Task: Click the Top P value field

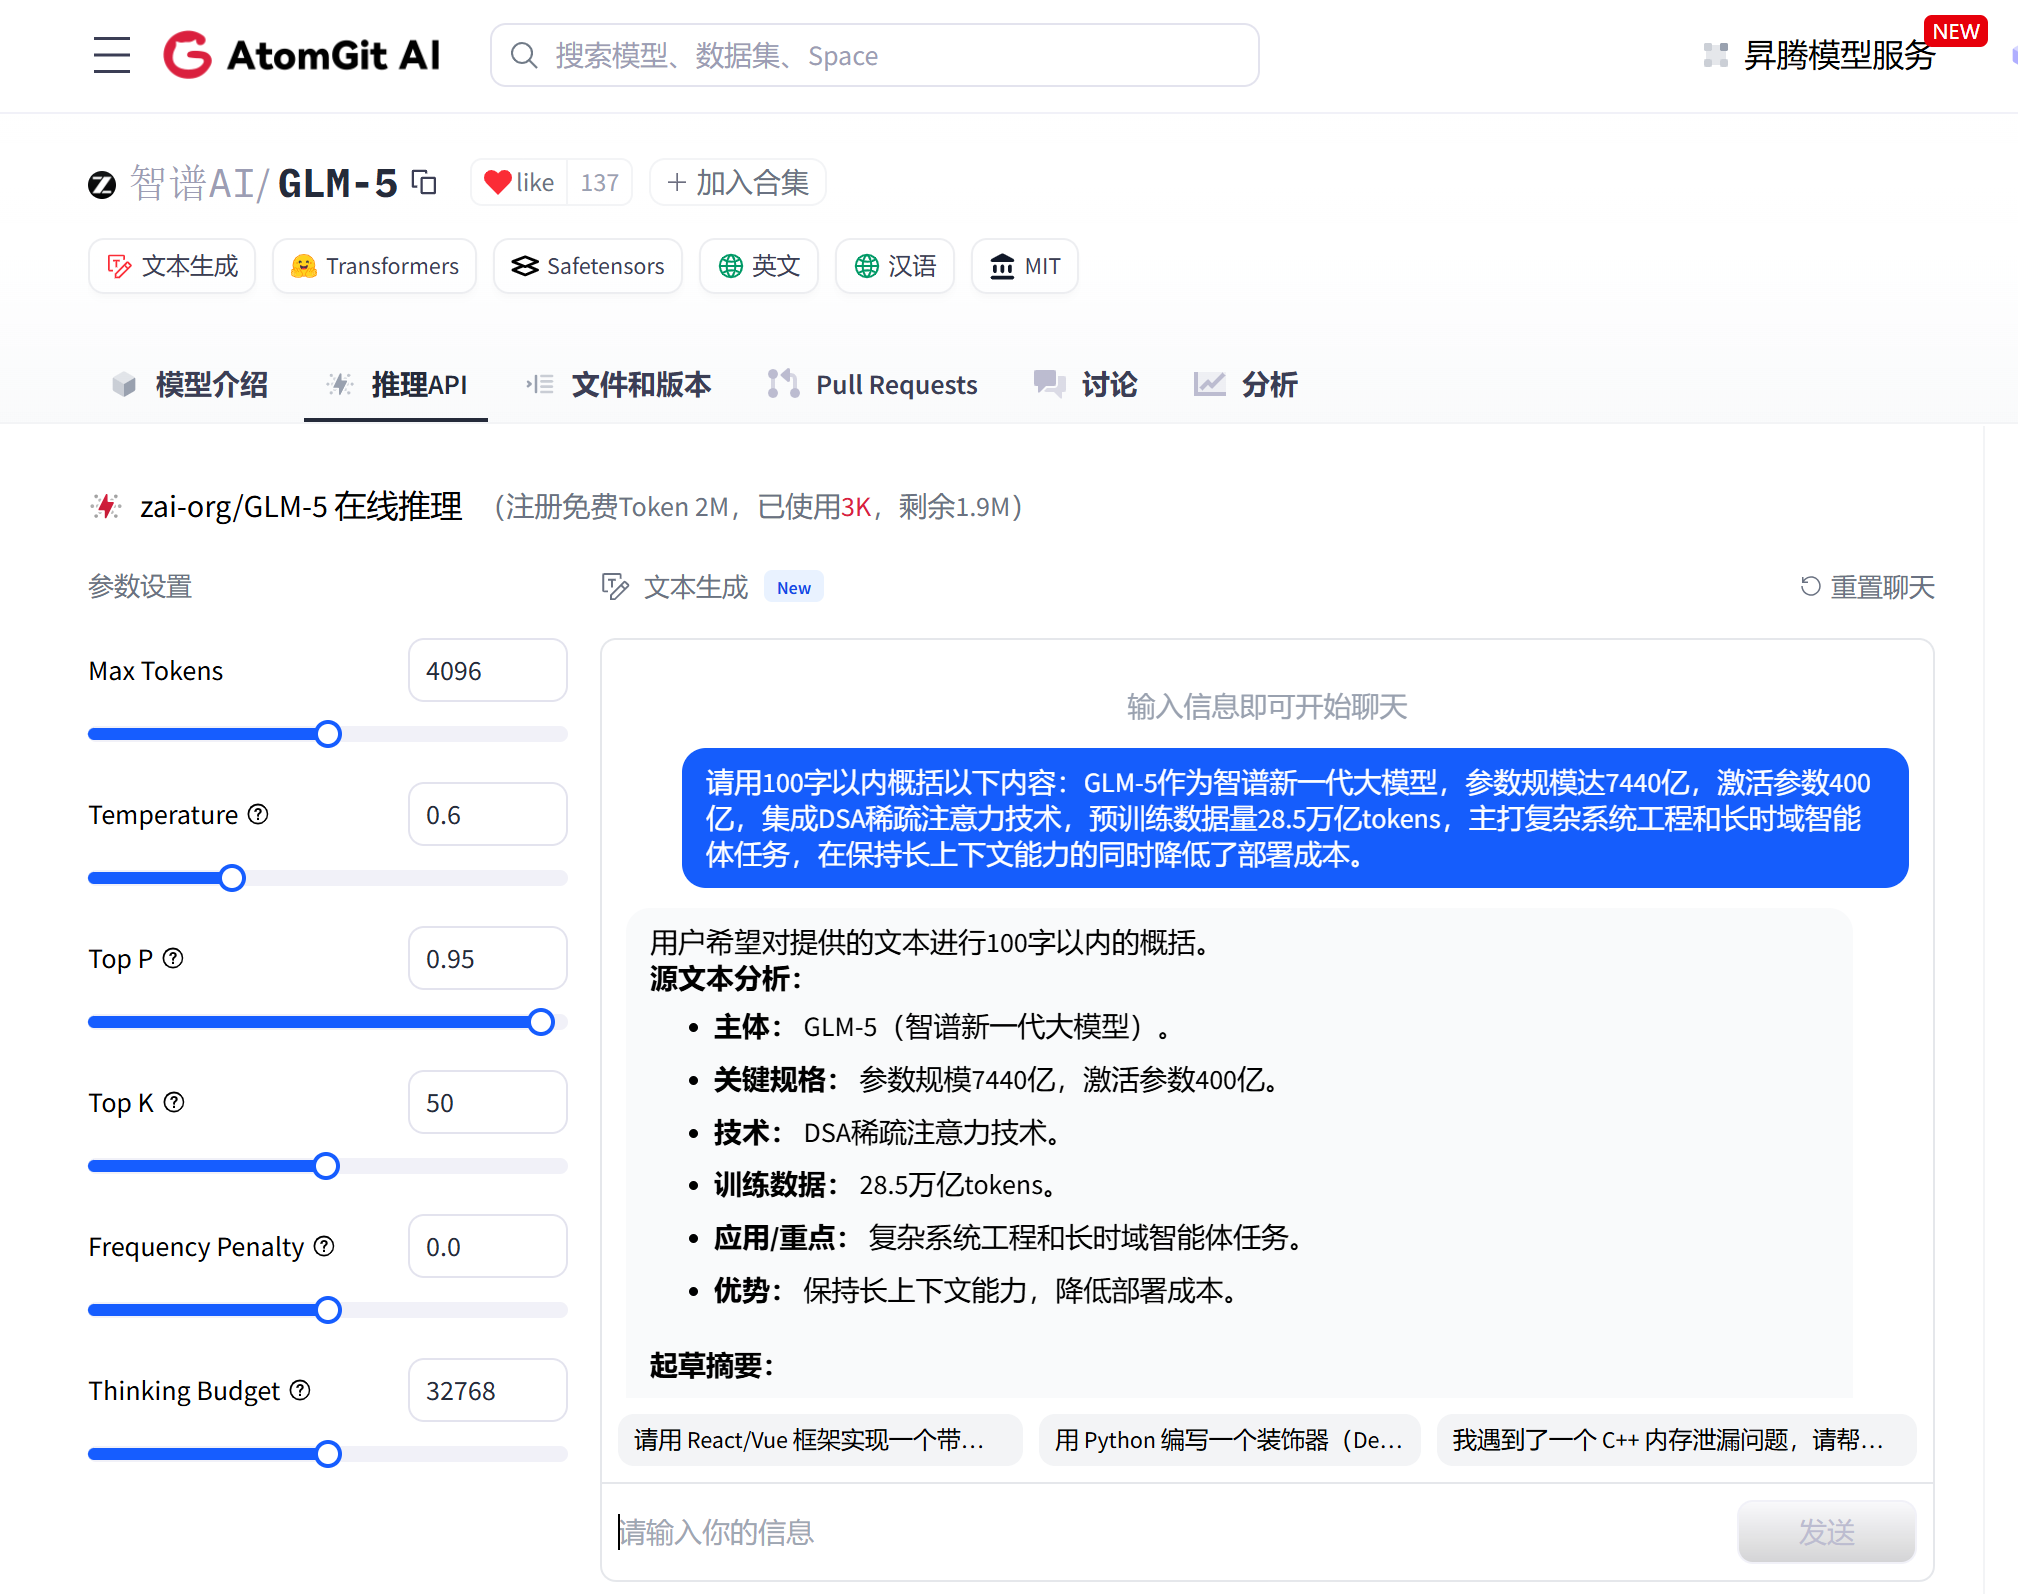Action: tap(488, 958)
